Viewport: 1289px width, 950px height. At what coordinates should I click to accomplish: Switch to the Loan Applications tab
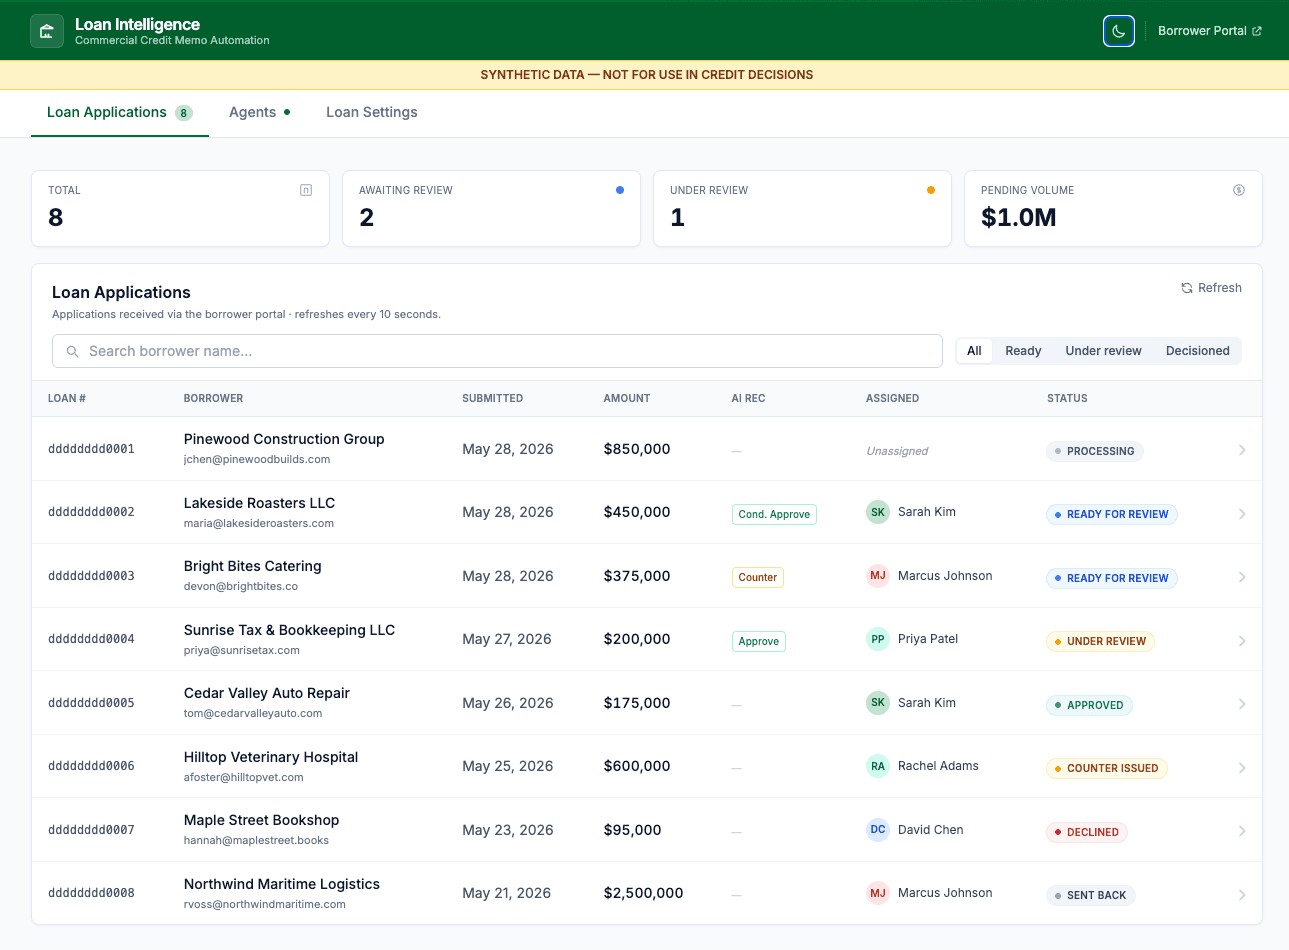click(119, 113)
